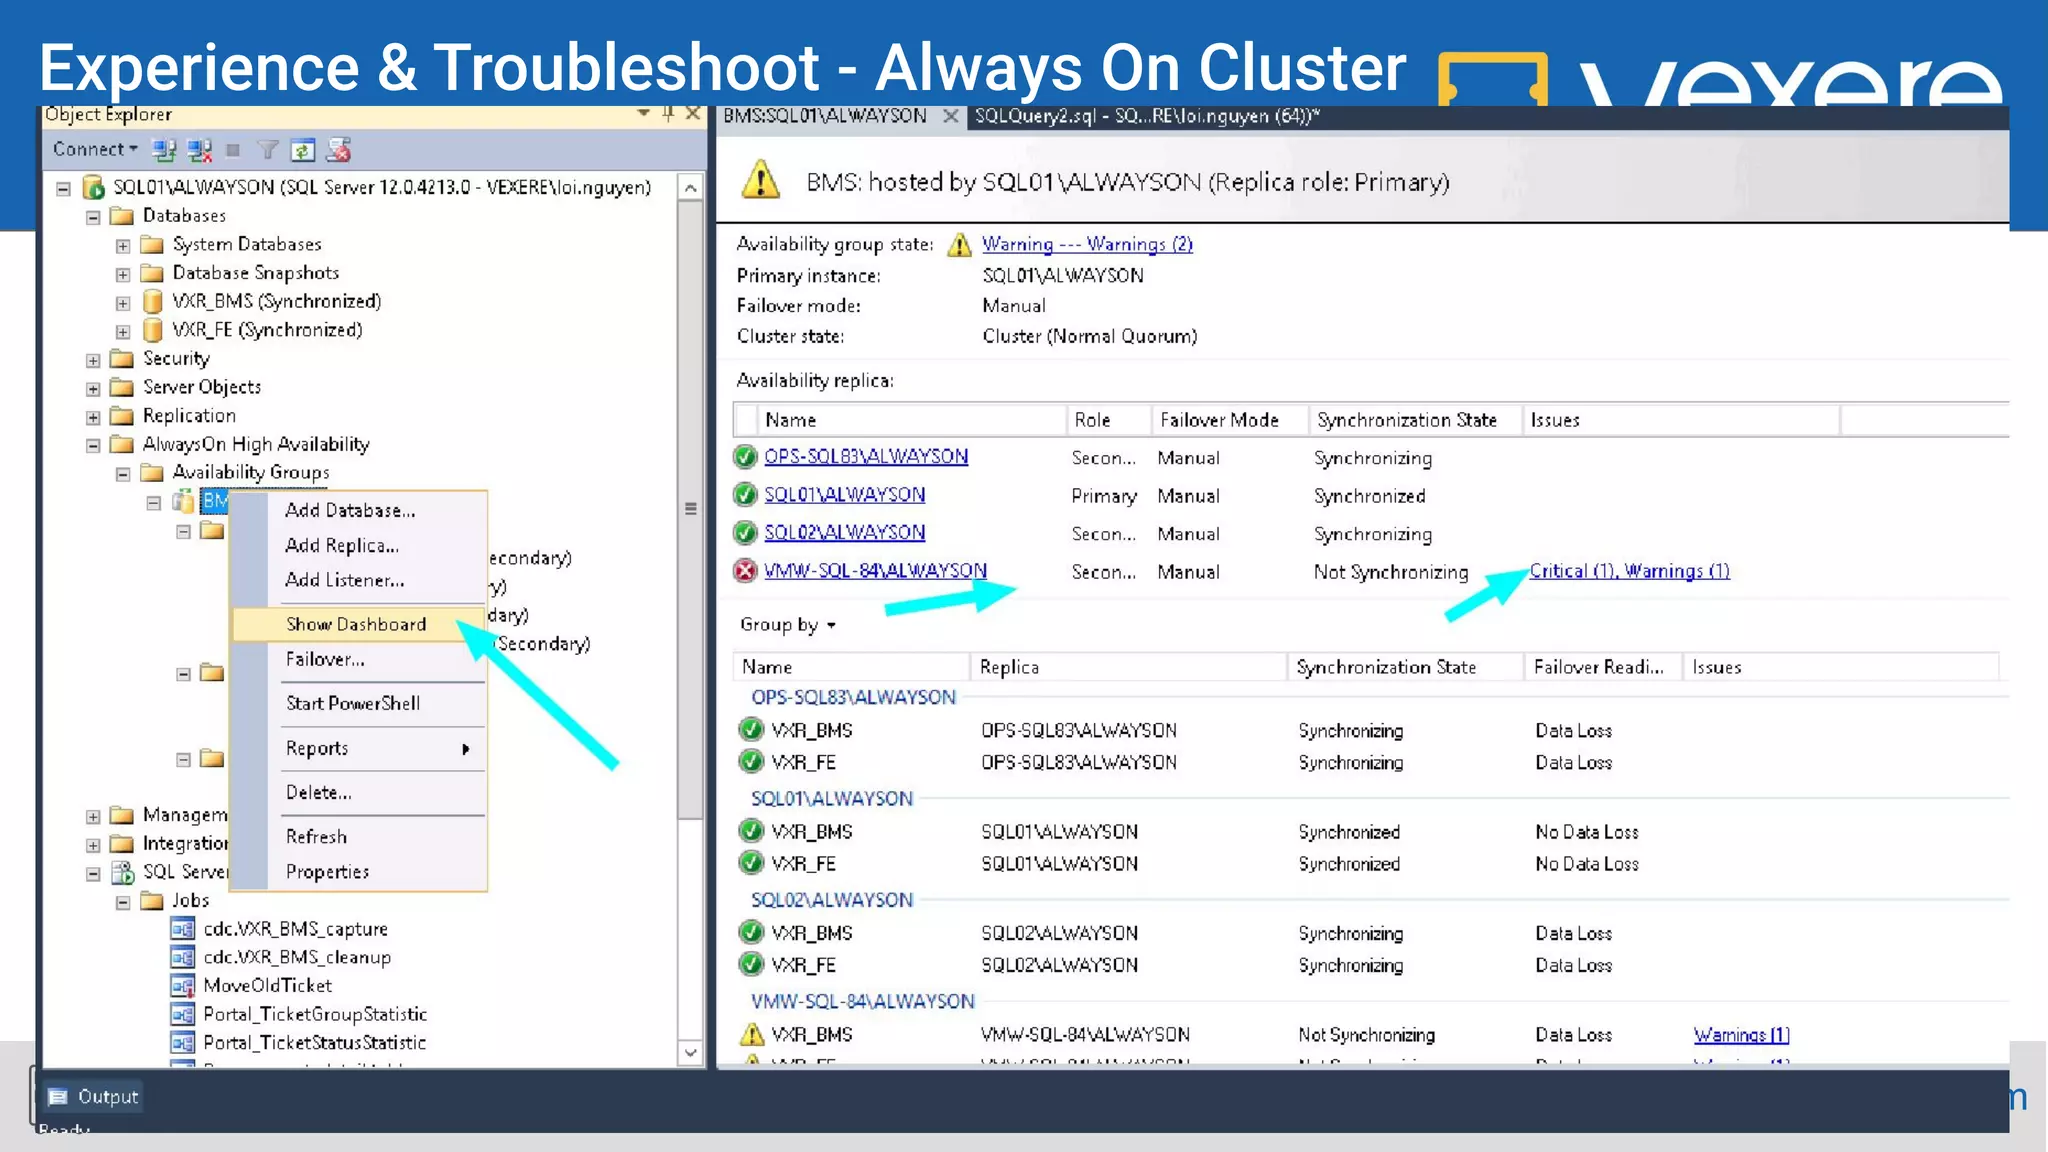This screenshot has height=1152, width=2048.
Task: Click the red error icon for VMW-SQL-84
Action: click(745, 571)
